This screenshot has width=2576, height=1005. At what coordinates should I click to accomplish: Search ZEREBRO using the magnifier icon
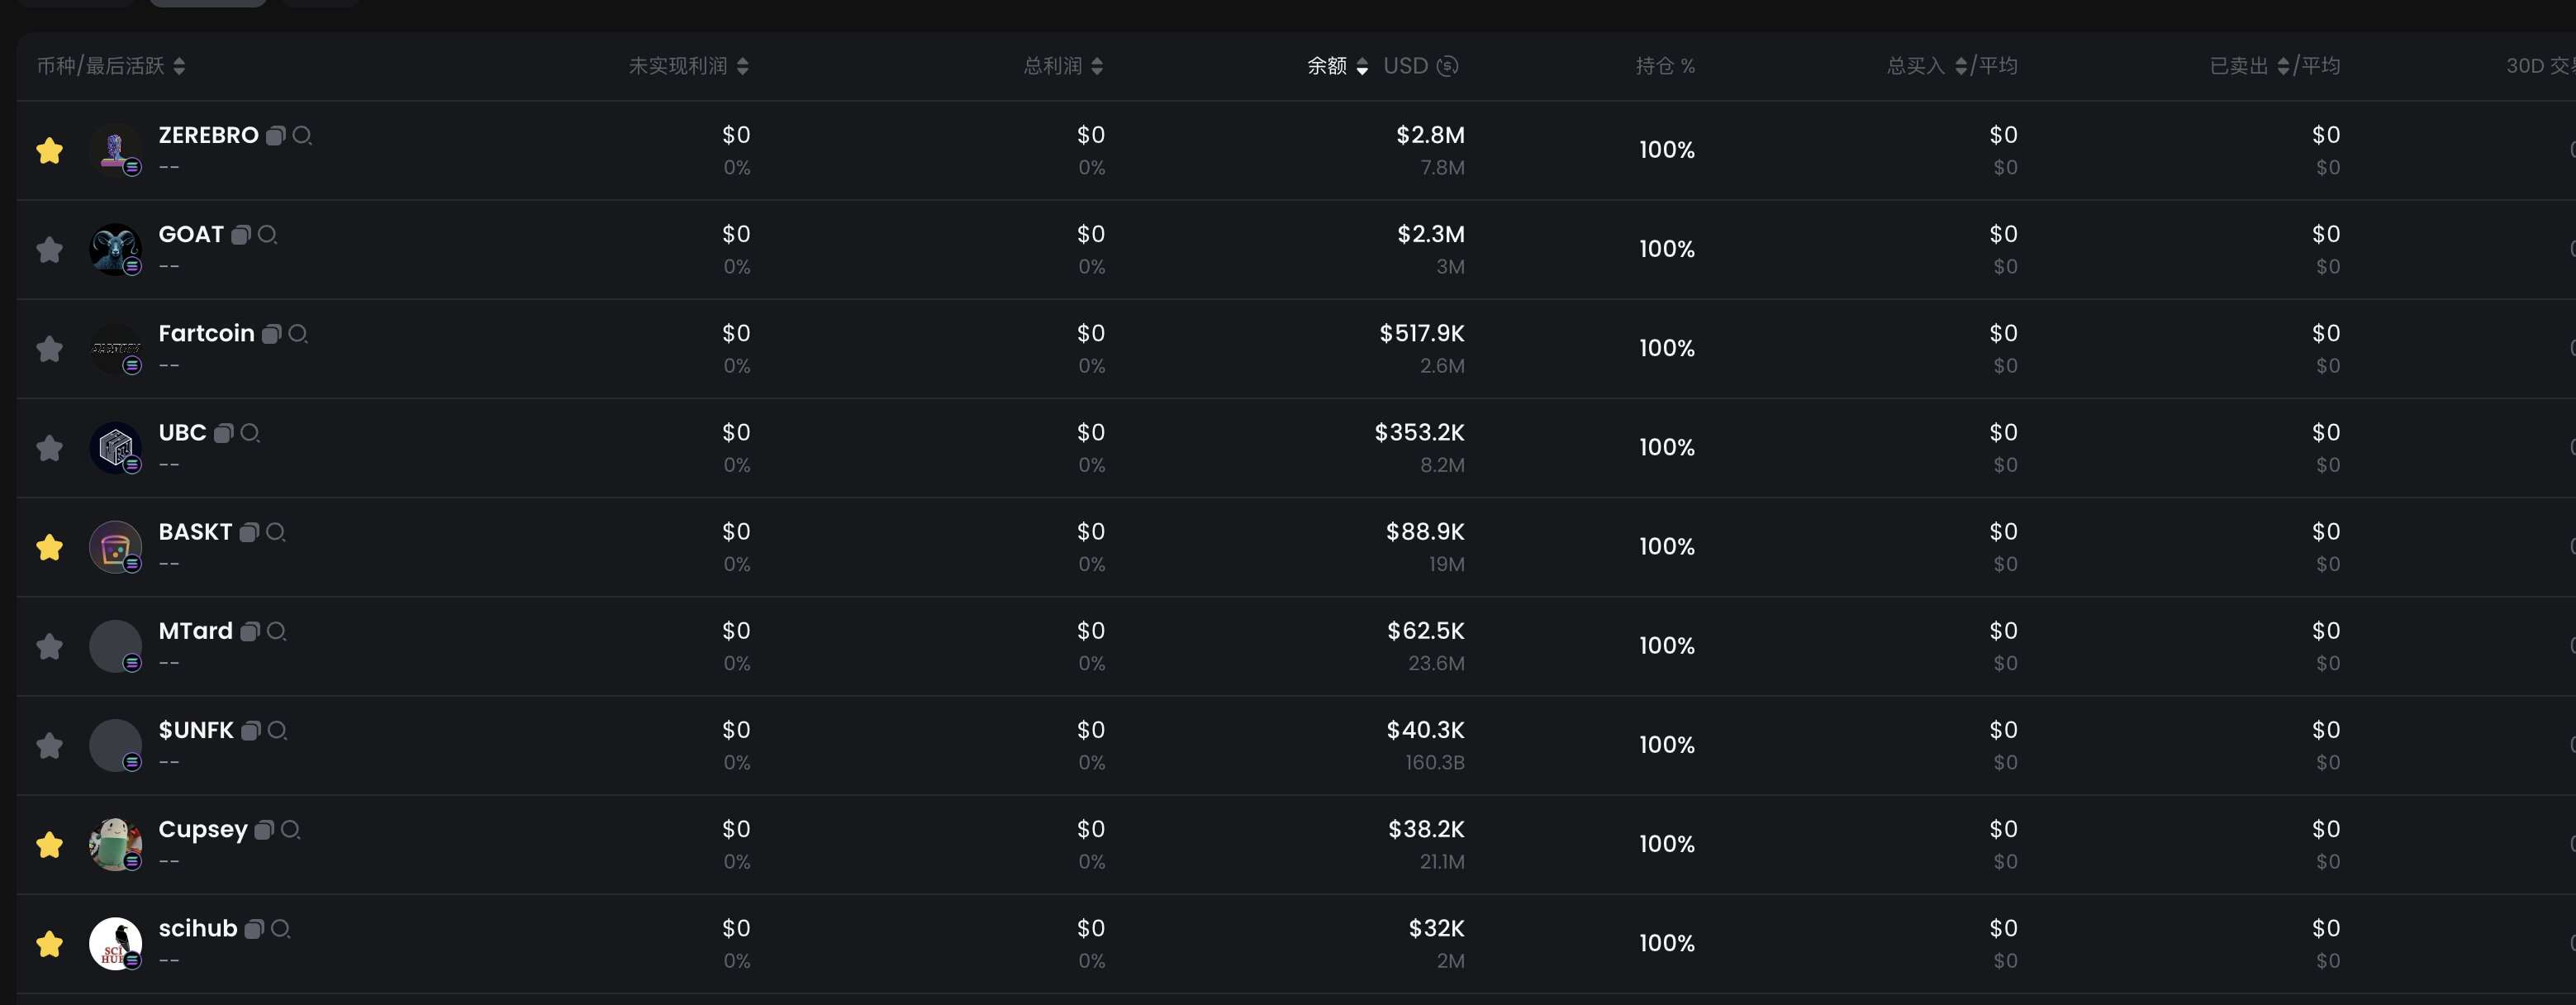[x=302, y=135]
